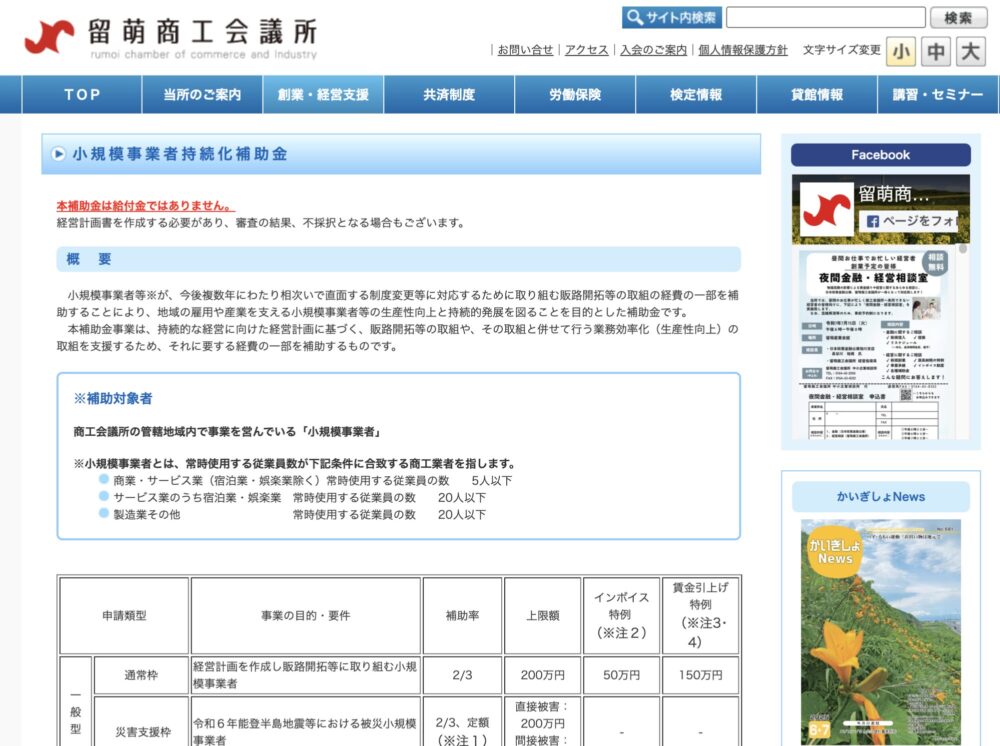Click the 検索 search button
Screen dimensions: 1000x746
(958, 18)
